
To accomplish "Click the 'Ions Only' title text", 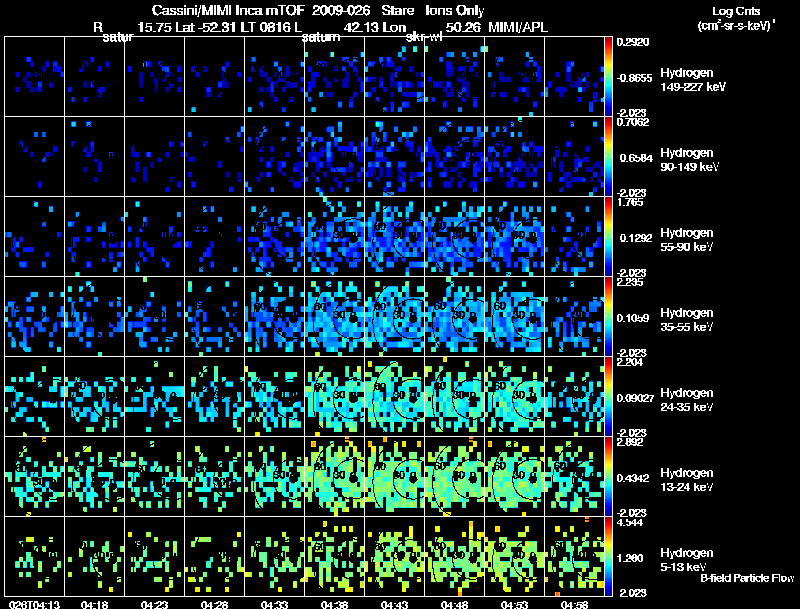I will [455, 10].
